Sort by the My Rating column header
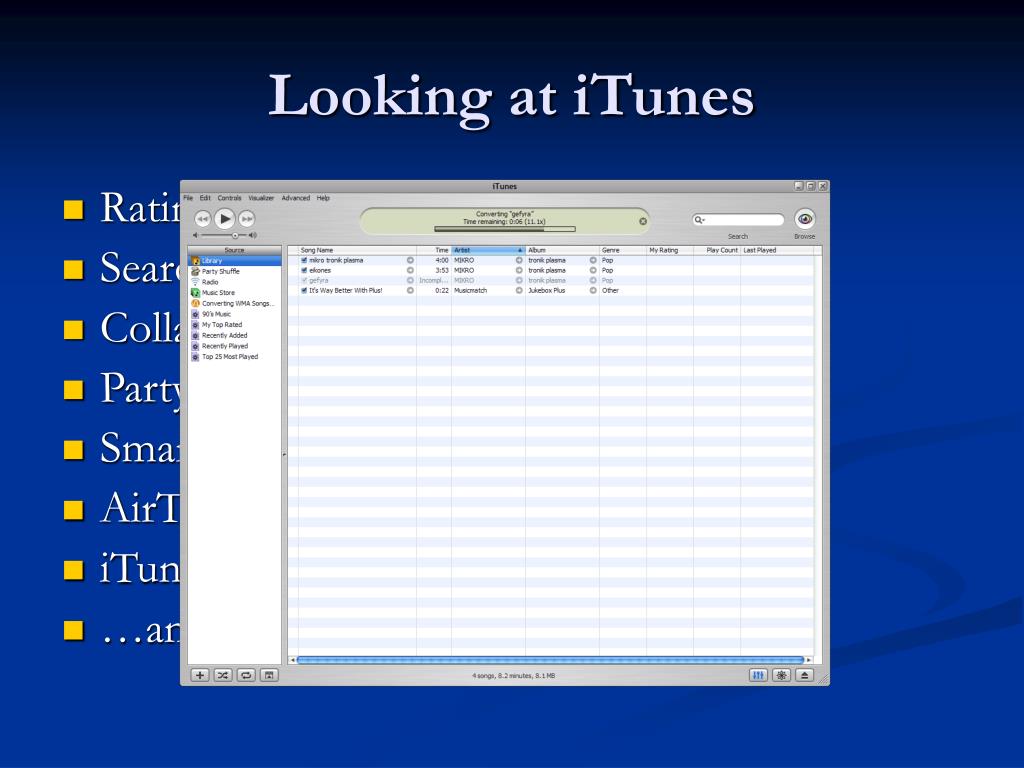The width and height of the screenshot is (1024, 768). (670, 250)
